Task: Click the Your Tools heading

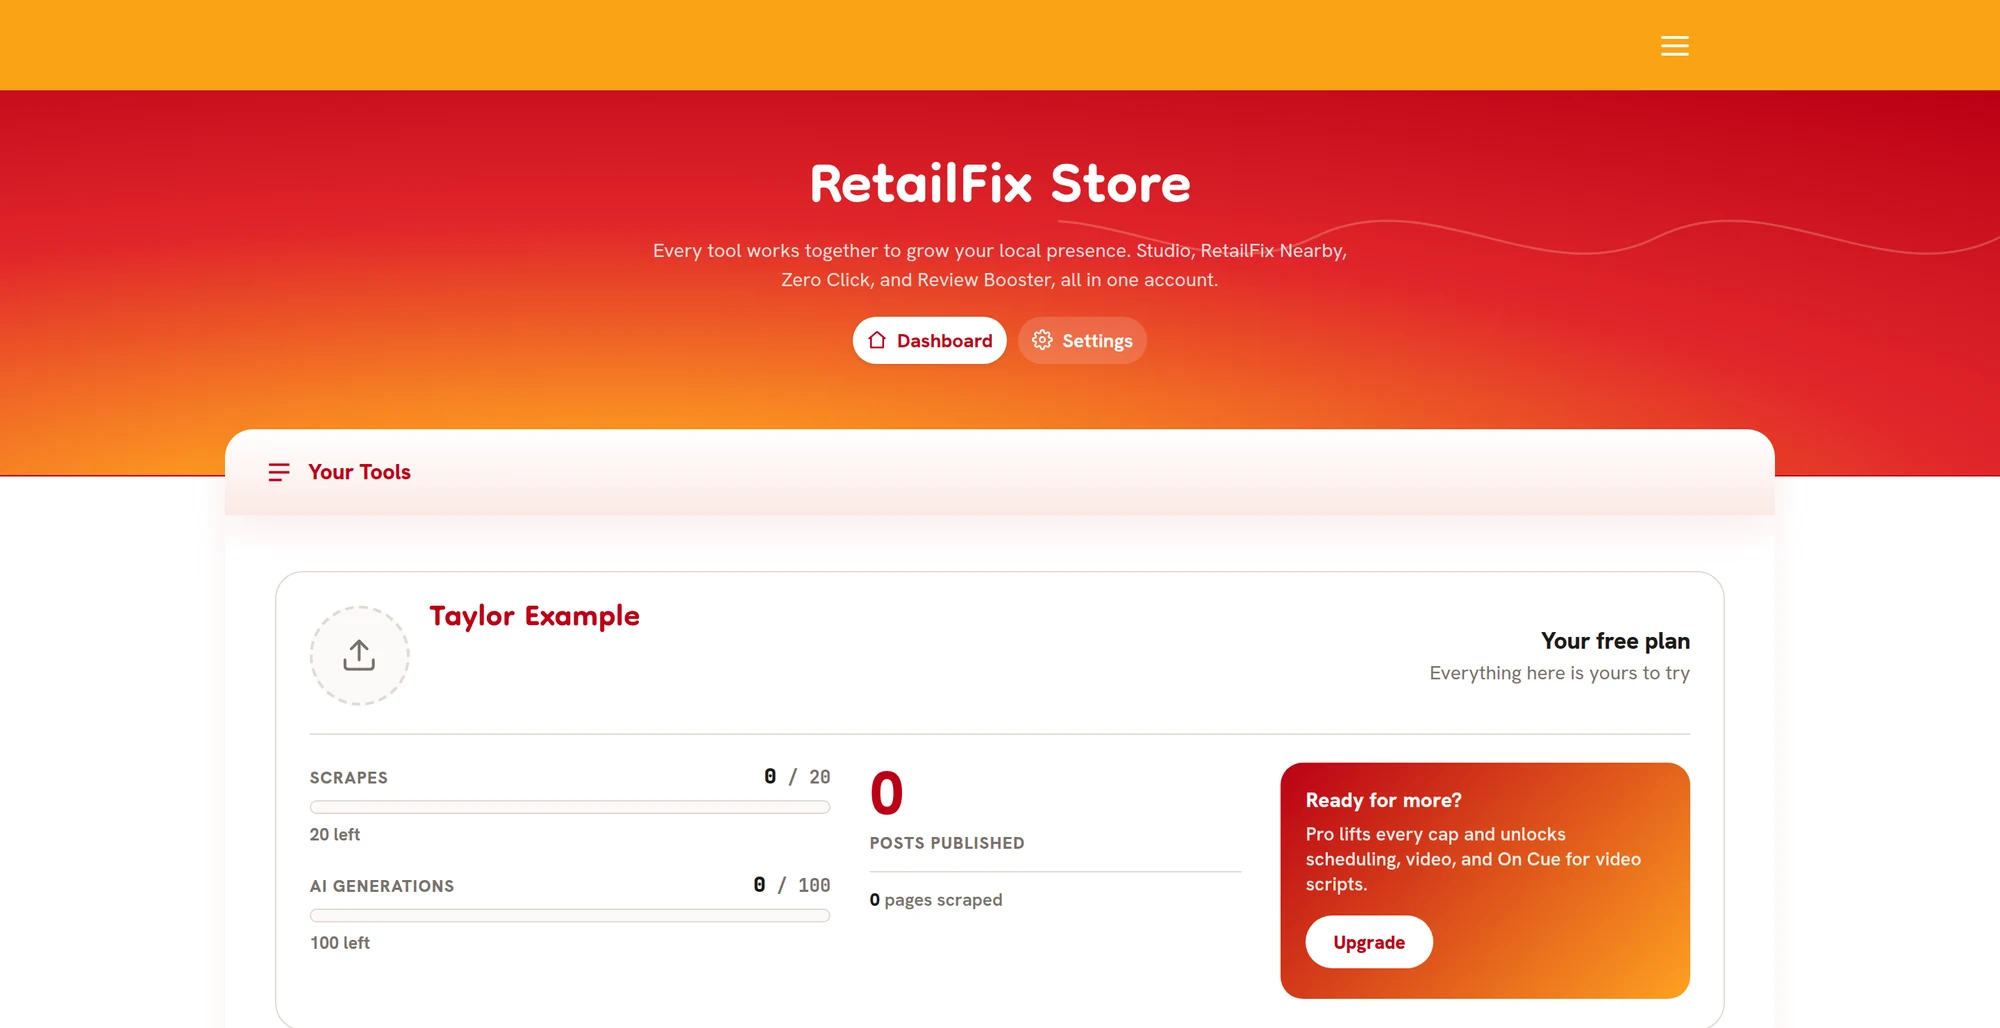Action: [x=359, y=472]
